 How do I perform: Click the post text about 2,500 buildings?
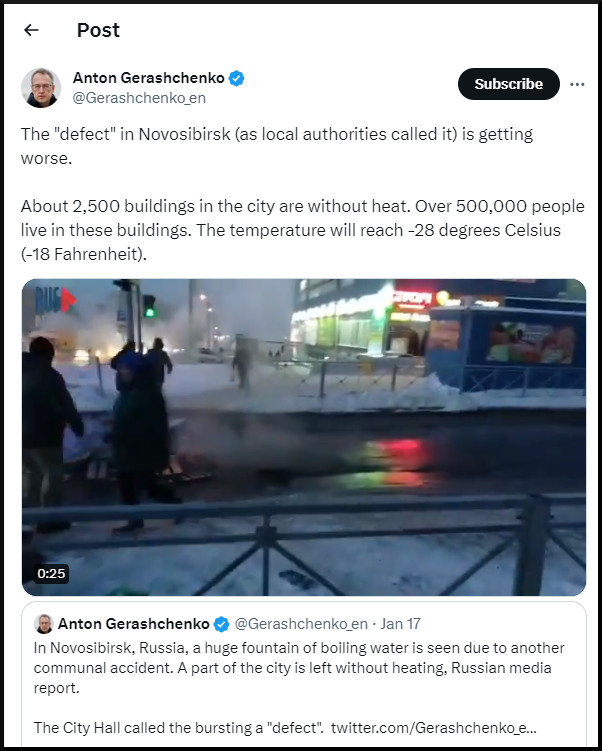303,230
